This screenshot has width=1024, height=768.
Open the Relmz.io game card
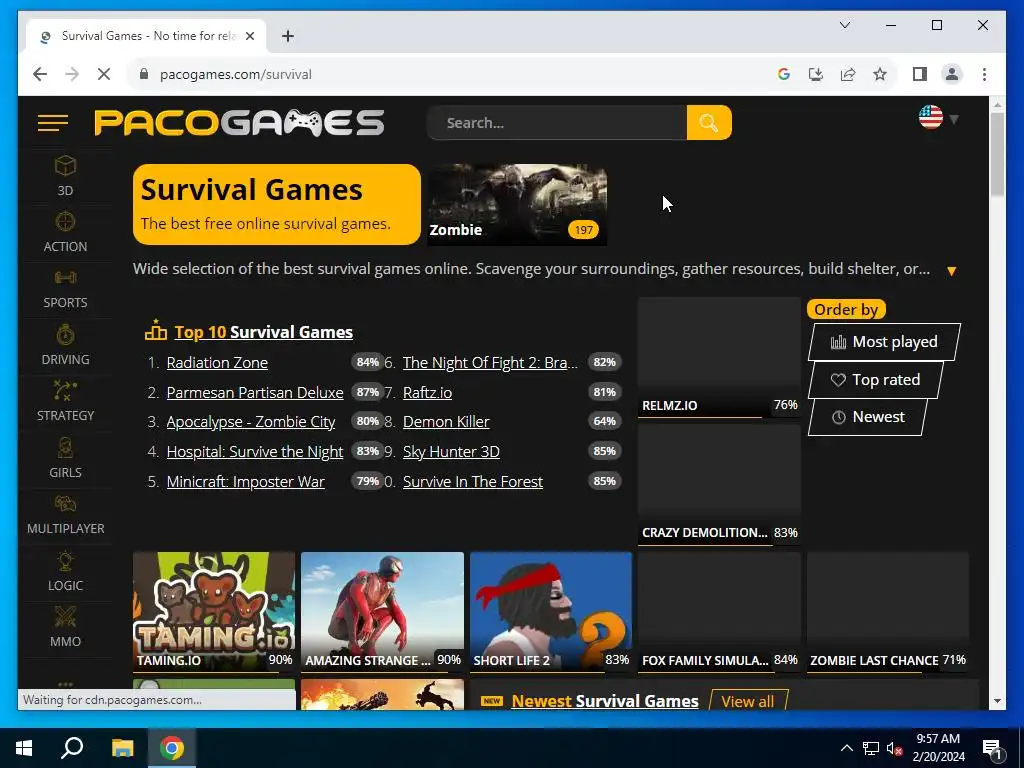[719, 357]
